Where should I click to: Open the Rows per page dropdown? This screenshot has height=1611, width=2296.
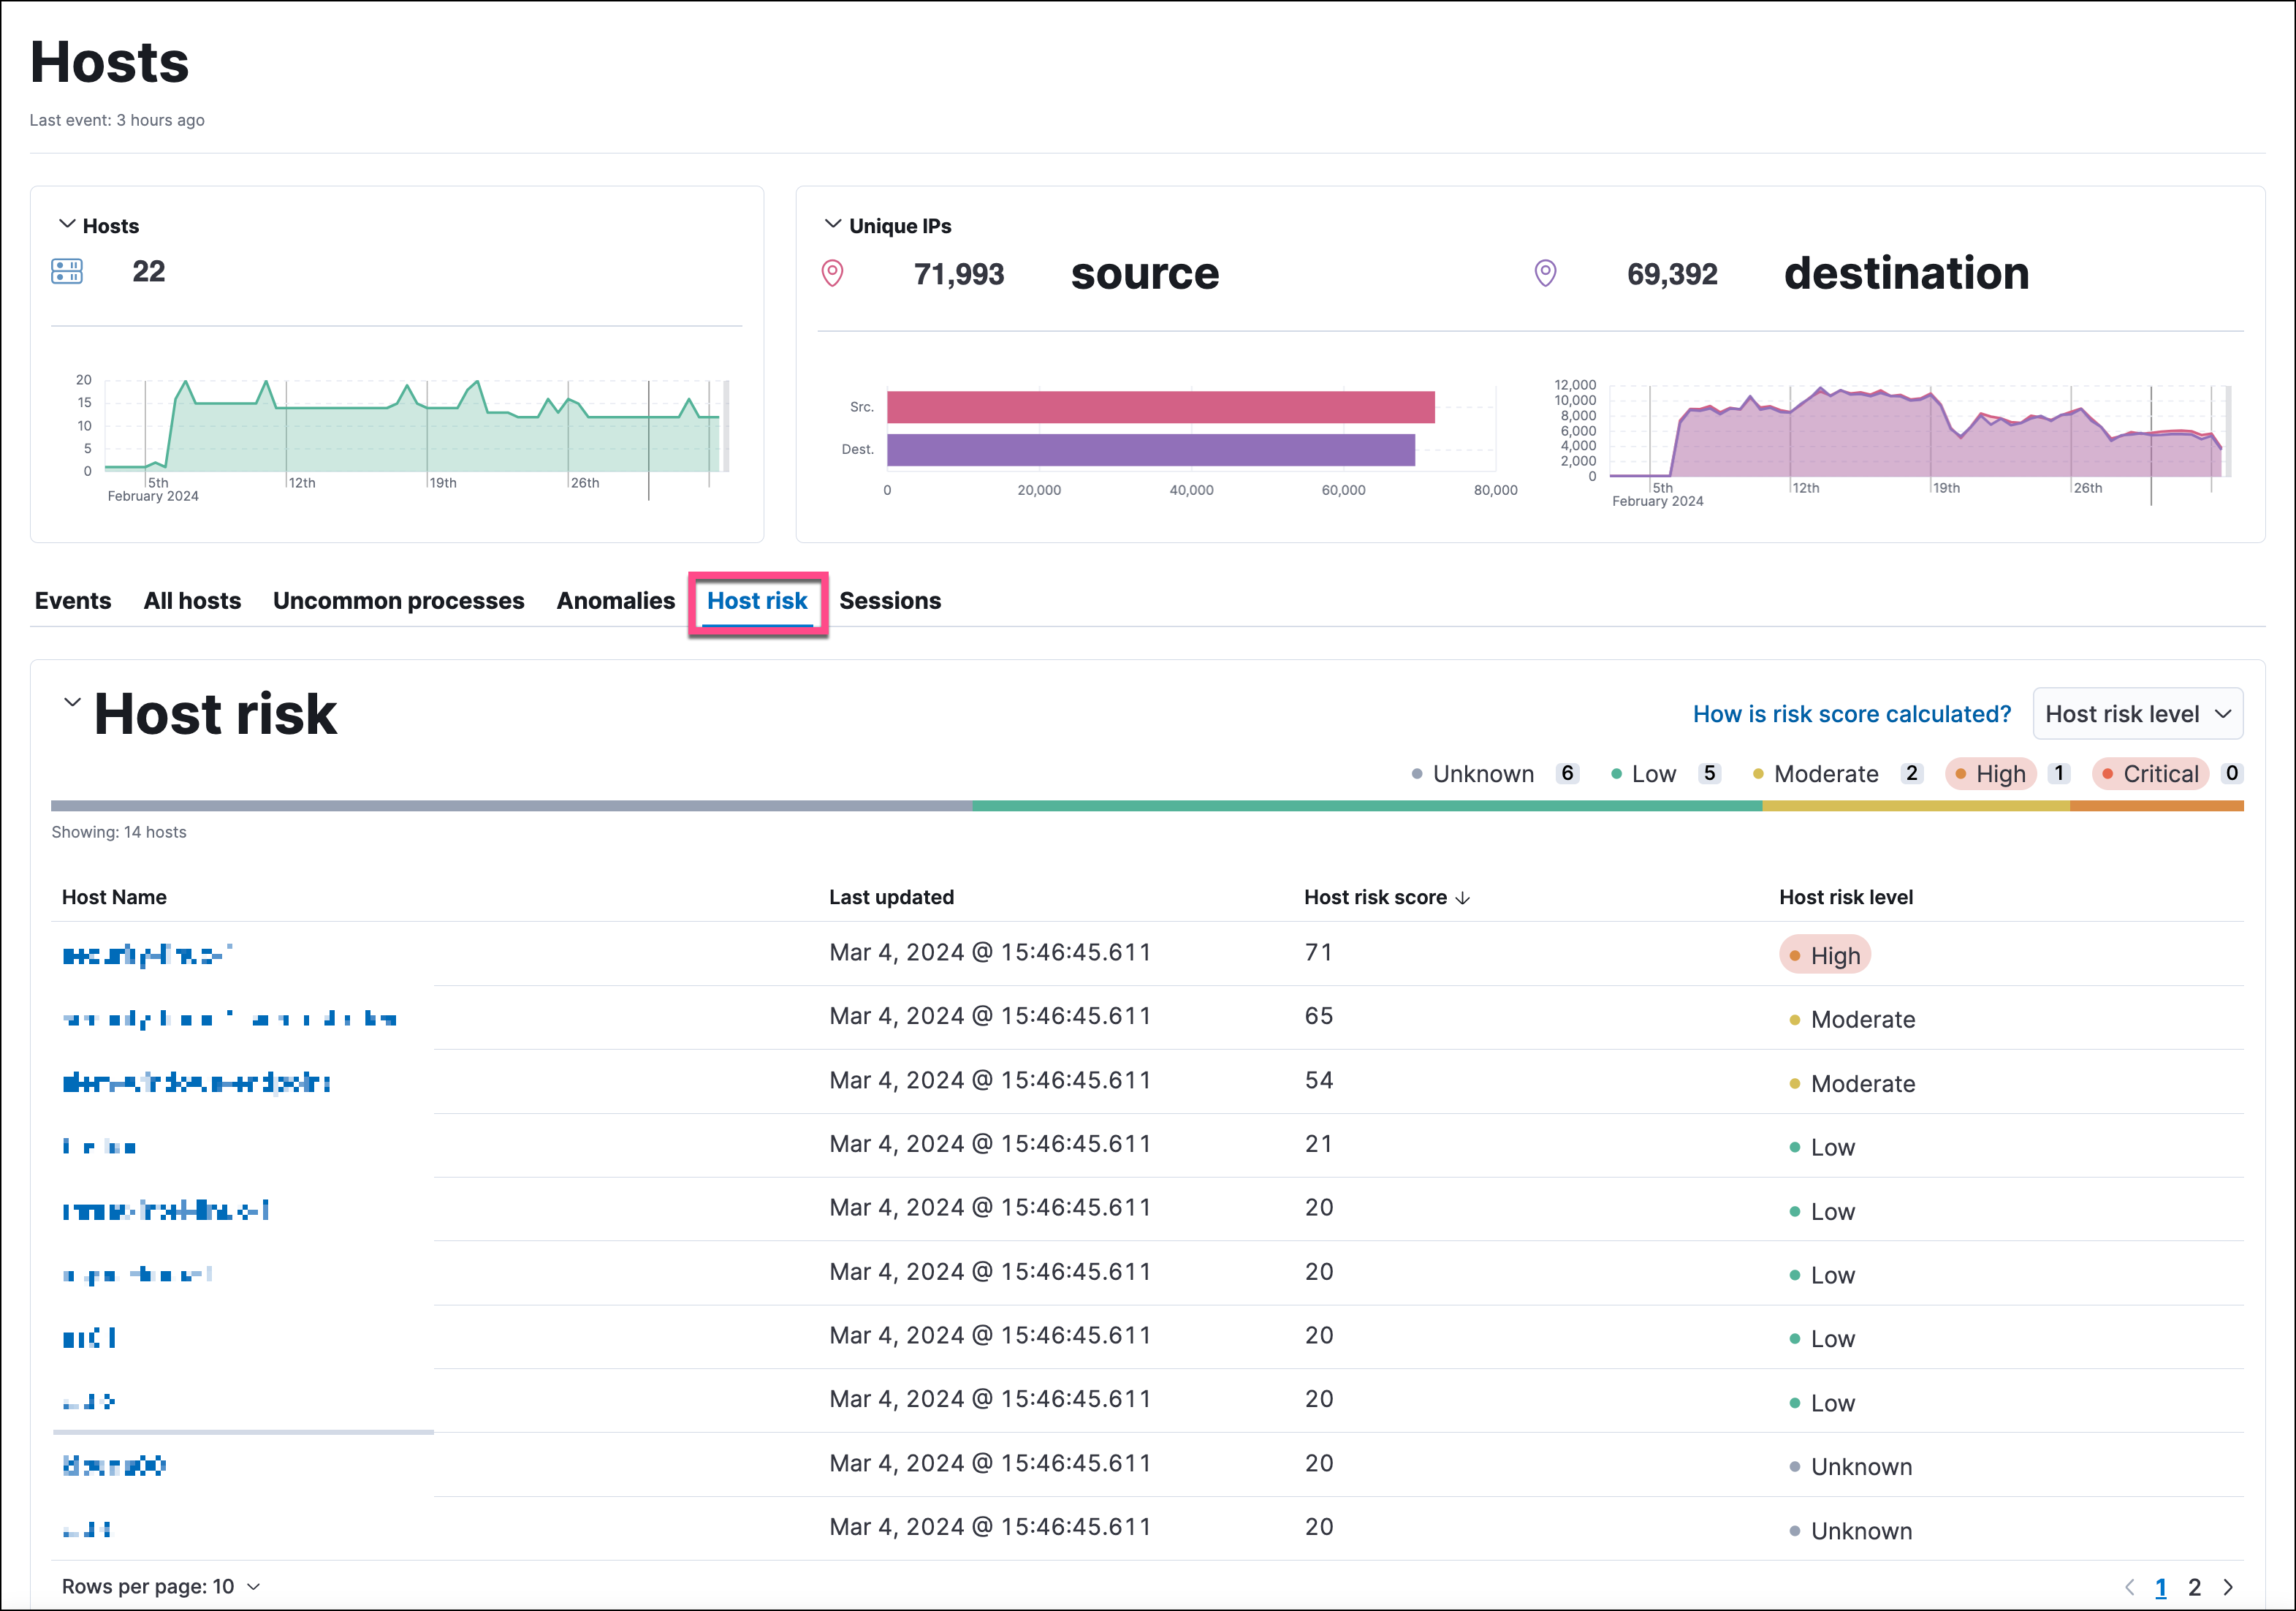tap(159, 1586)
